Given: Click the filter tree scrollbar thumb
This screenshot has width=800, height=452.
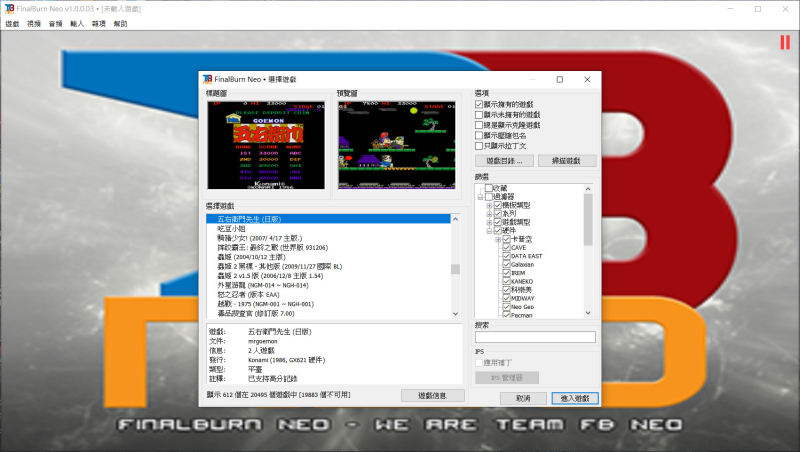Looking at the screenshot, I should click(588, 219).
